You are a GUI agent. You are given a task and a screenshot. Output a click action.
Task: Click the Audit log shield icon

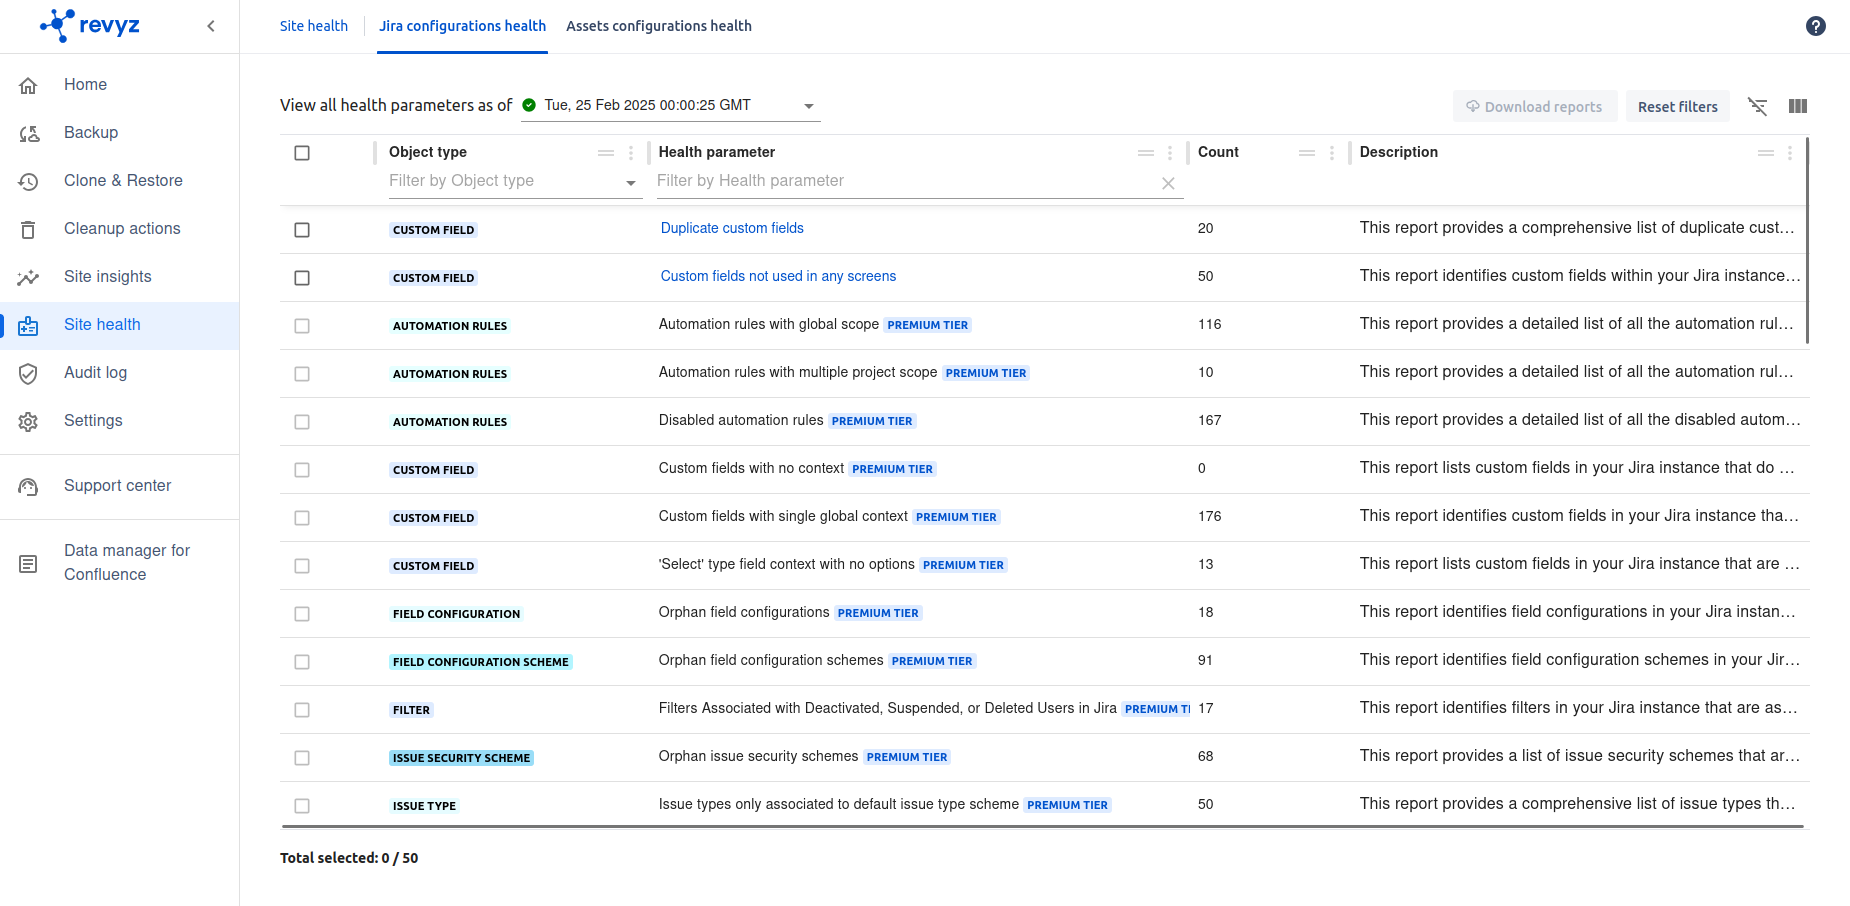(x=29, y=373)
